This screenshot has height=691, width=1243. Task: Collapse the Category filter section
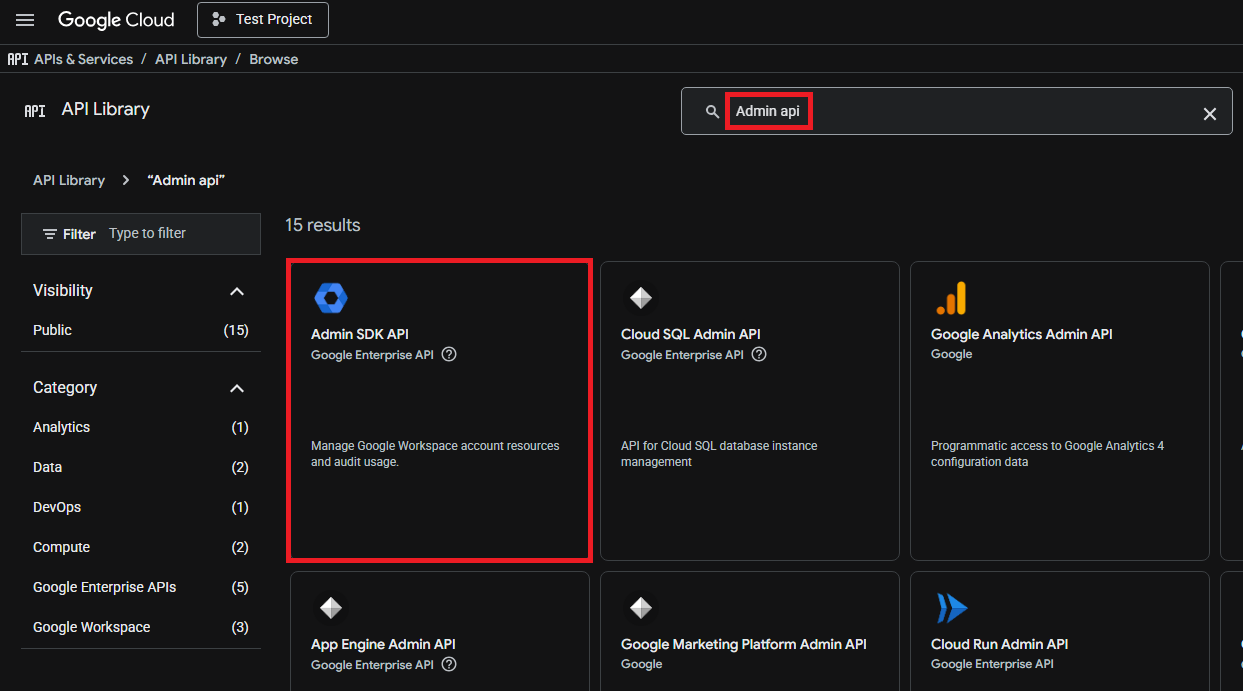pyautogui.click(x=237, y=388)
